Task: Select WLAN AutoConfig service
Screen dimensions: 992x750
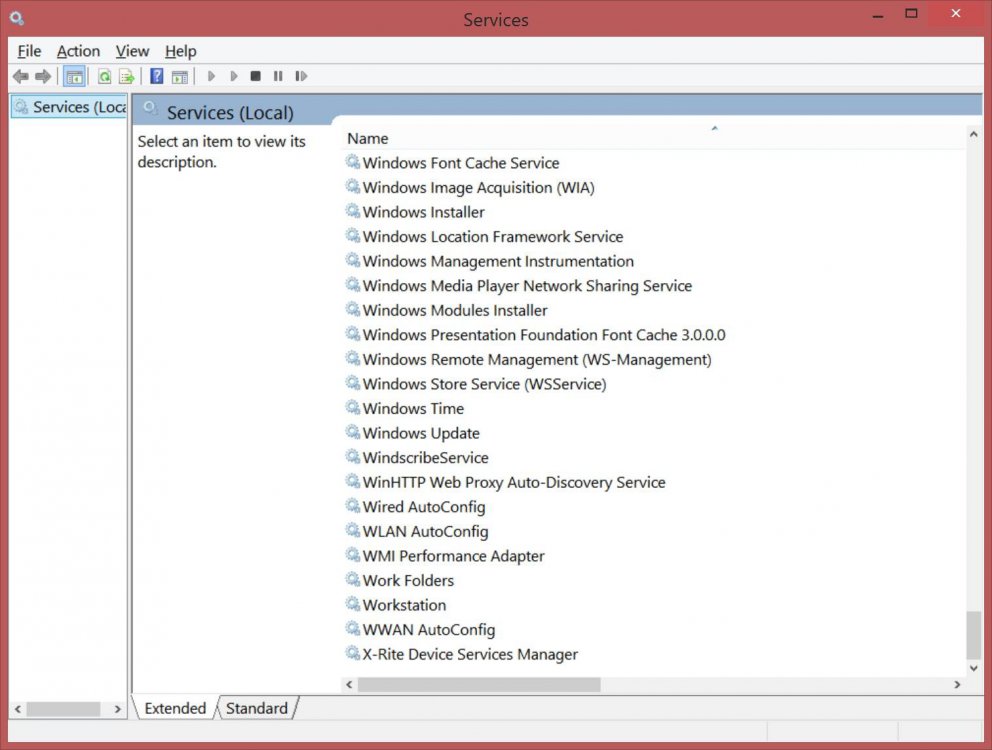Action: (418, 532)
